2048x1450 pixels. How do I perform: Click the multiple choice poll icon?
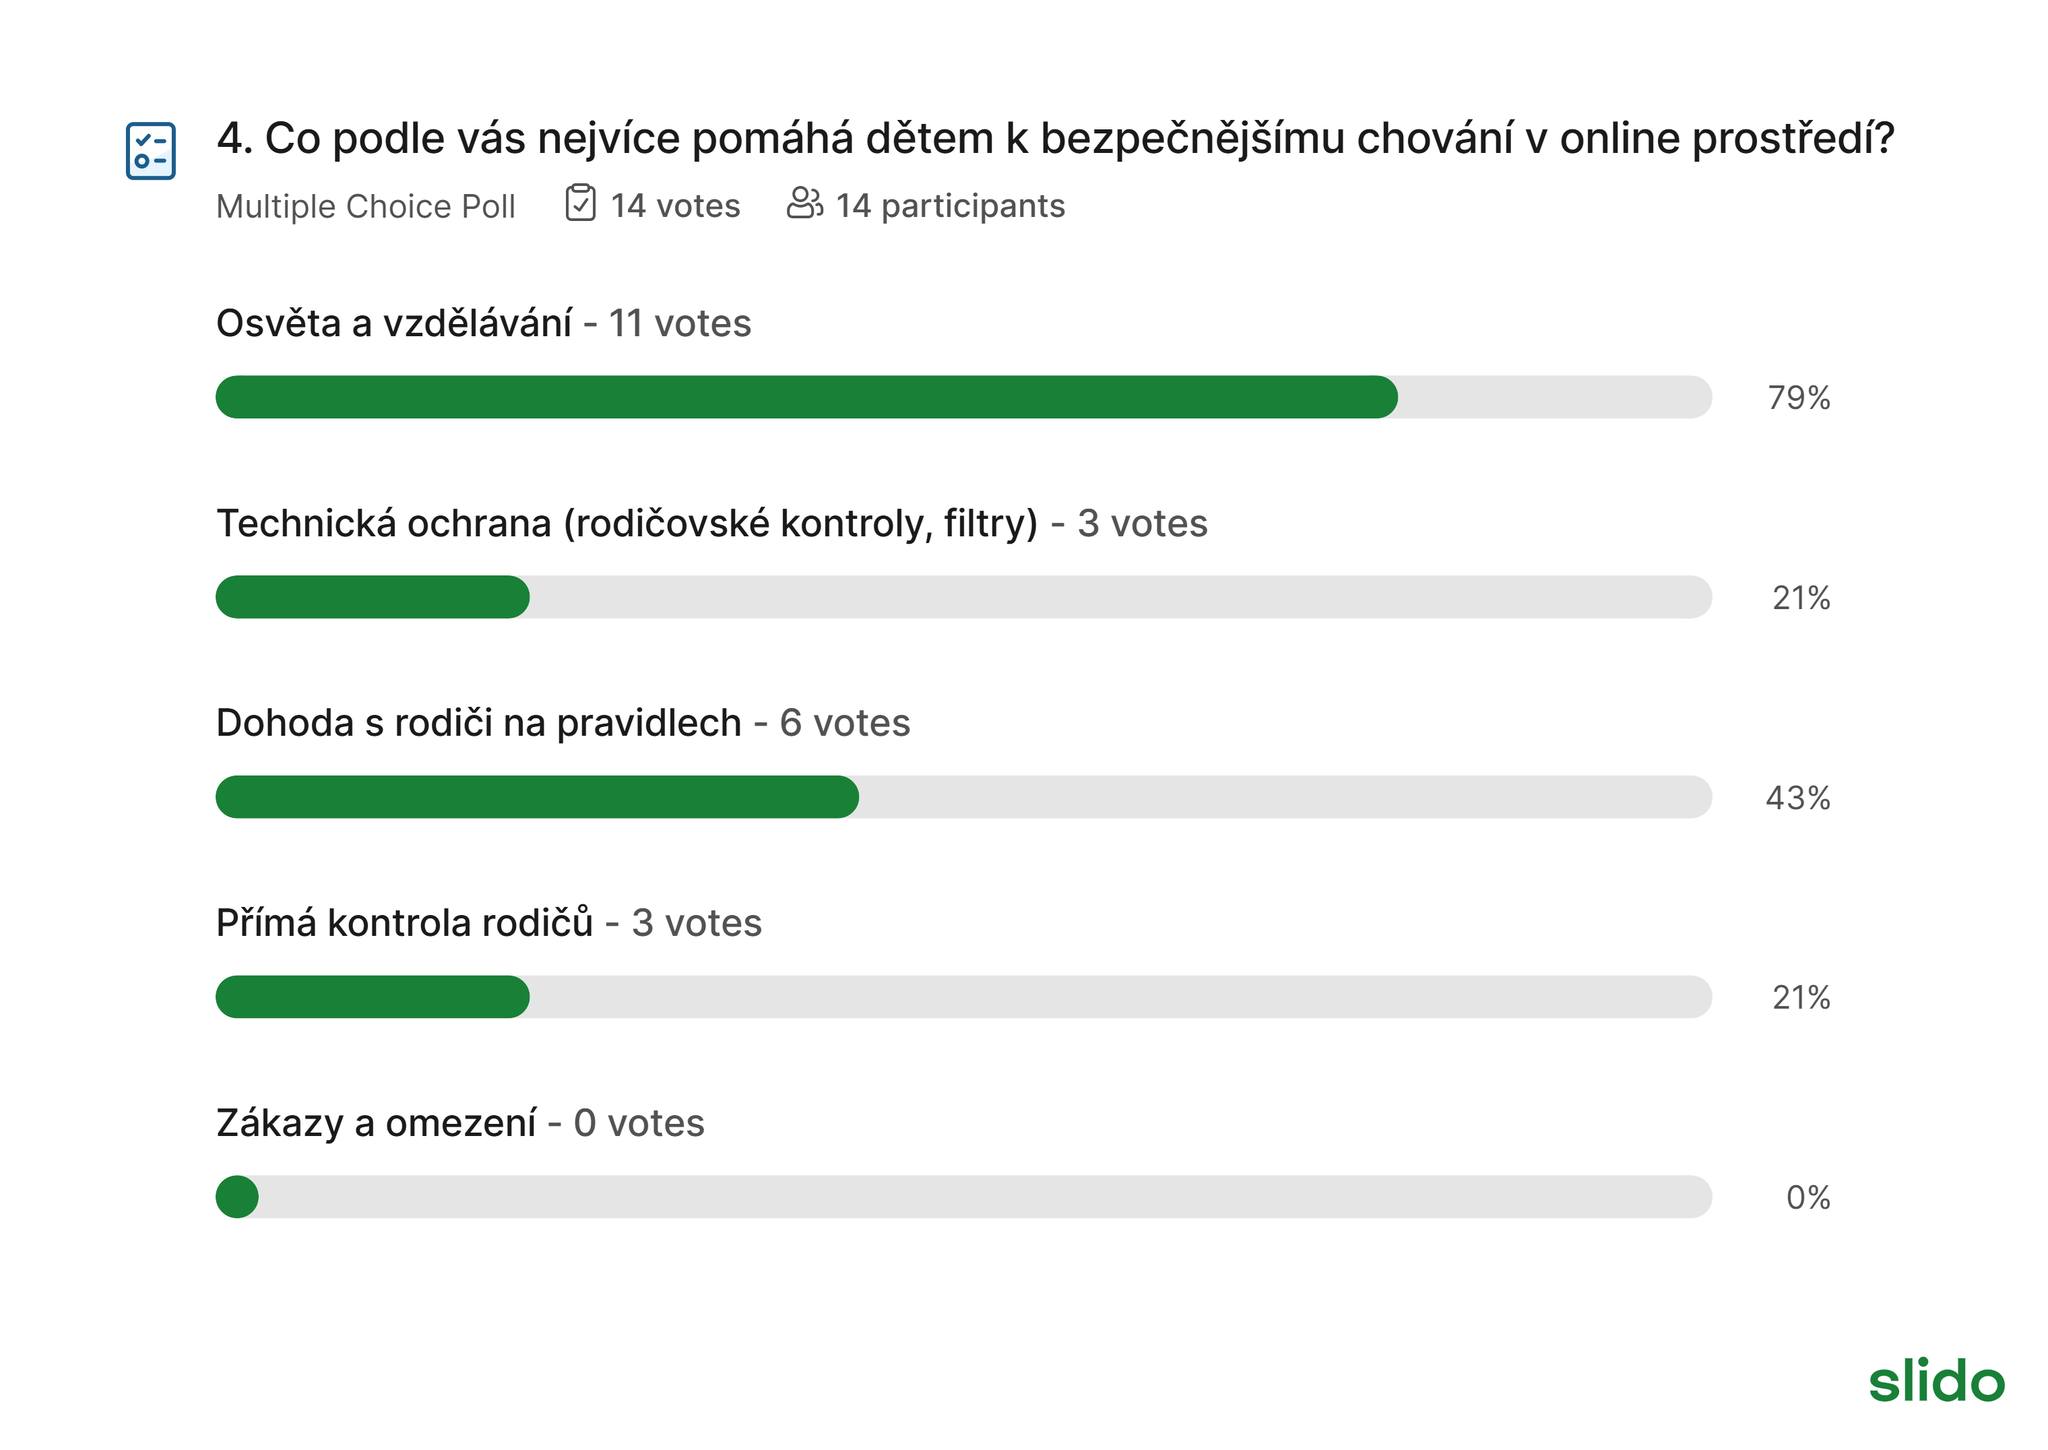click(x=151, y=151)
